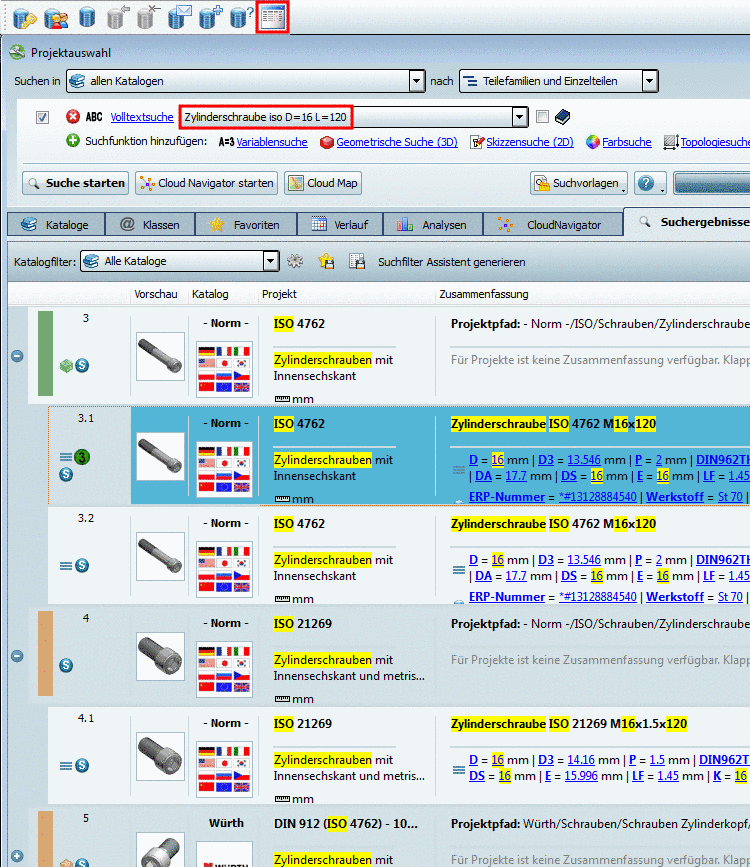Click the grey database with arrow icon
The width and height of the screenshot is (750, 867).
click(117, 17)
